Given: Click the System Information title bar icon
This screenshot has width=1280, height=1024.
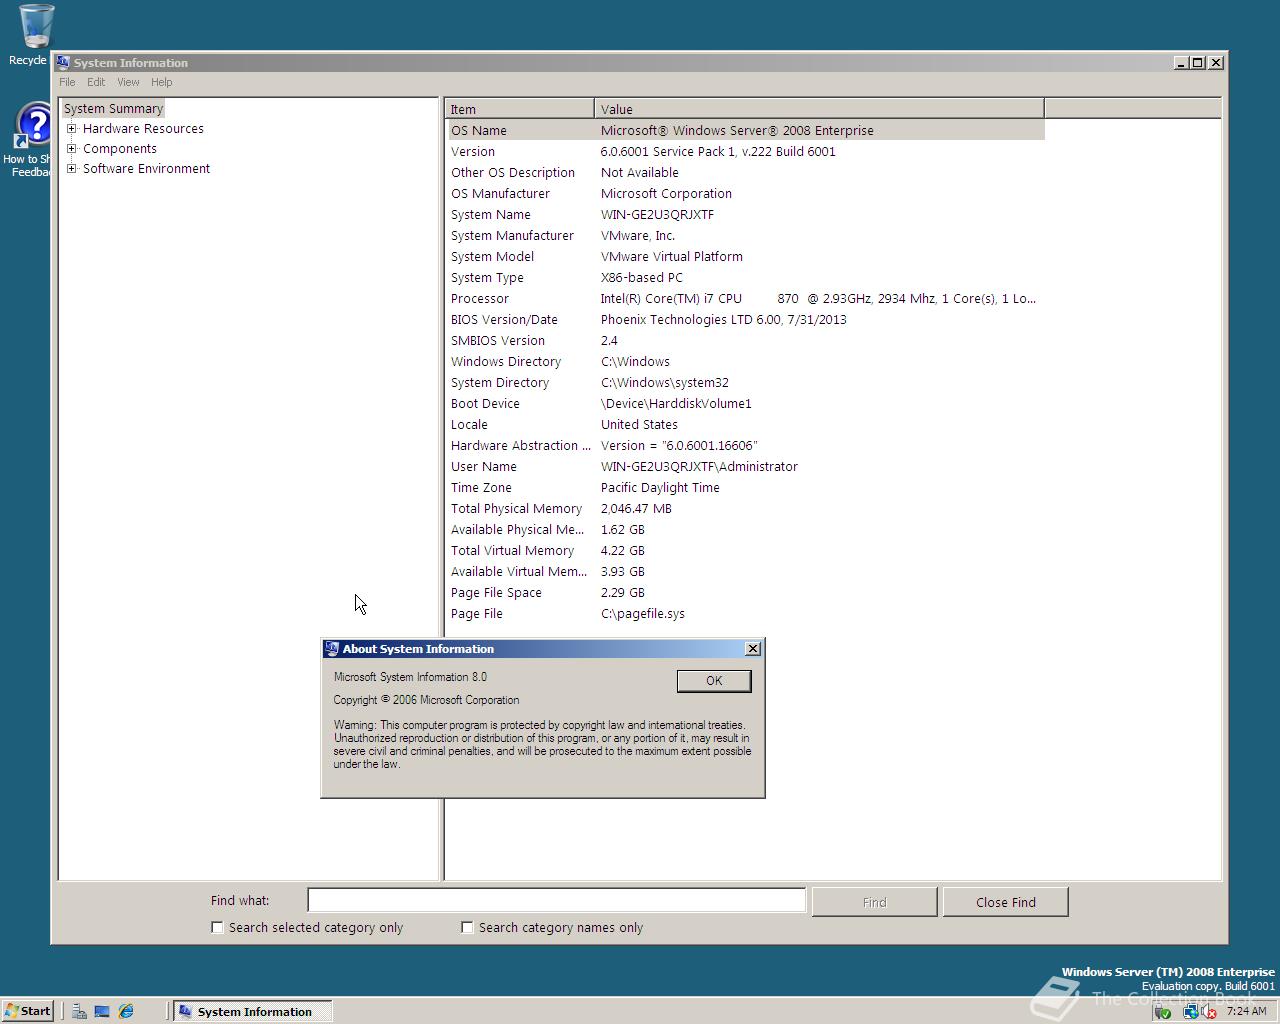Looking at the screenshot, I should coord(63,62).
